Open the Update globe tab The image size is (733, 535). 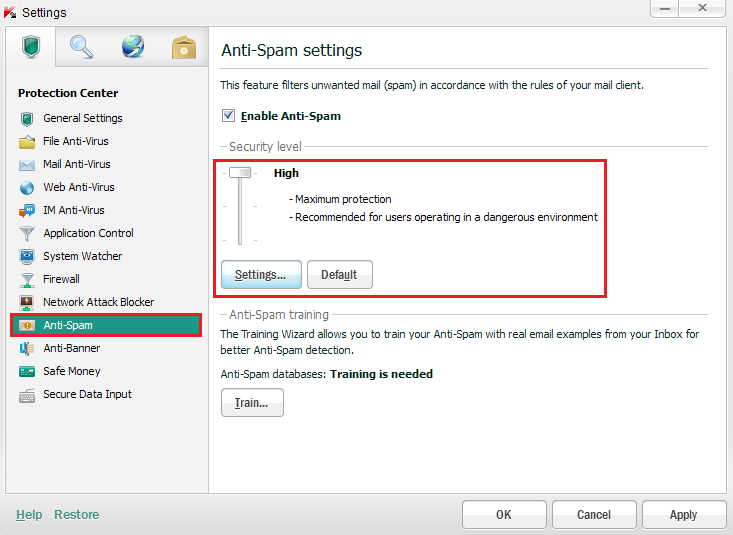click(x=133, y=47)
